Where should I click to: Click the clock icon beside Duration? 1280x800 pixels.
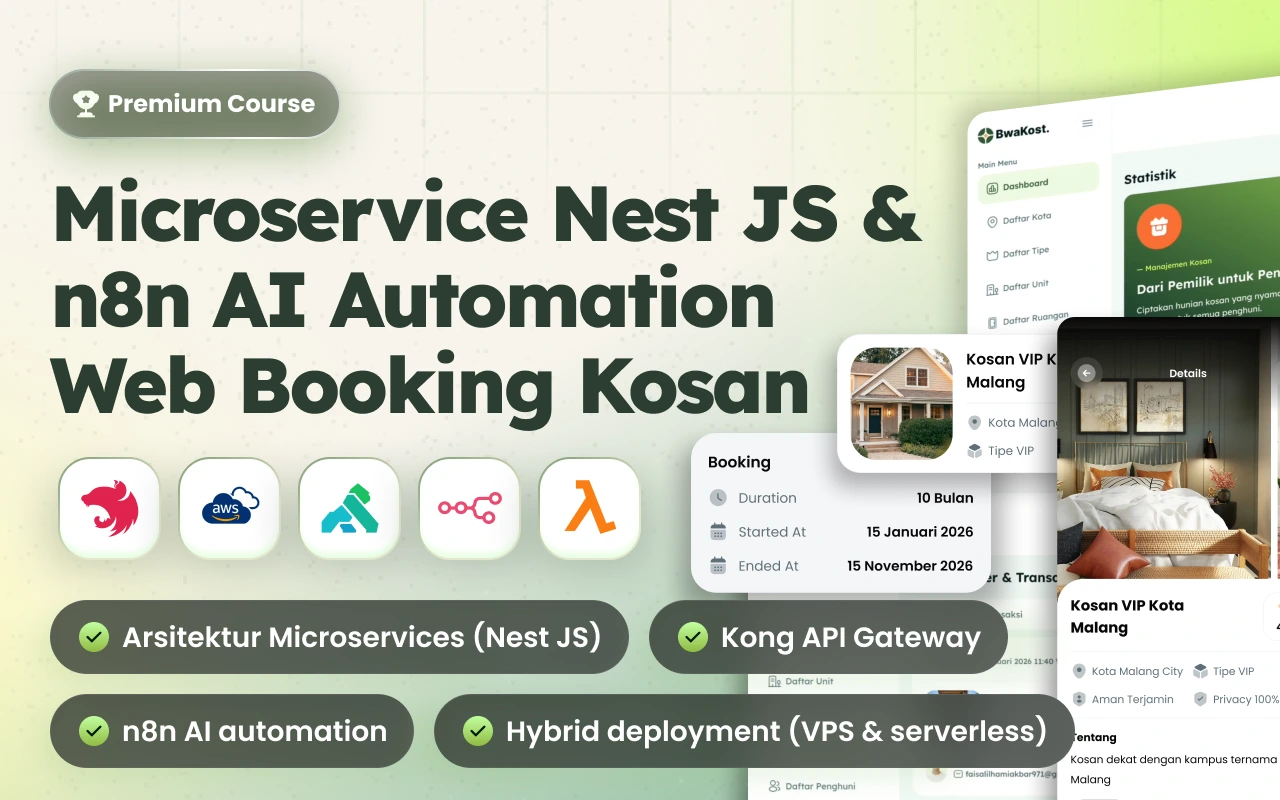[718, 497]
